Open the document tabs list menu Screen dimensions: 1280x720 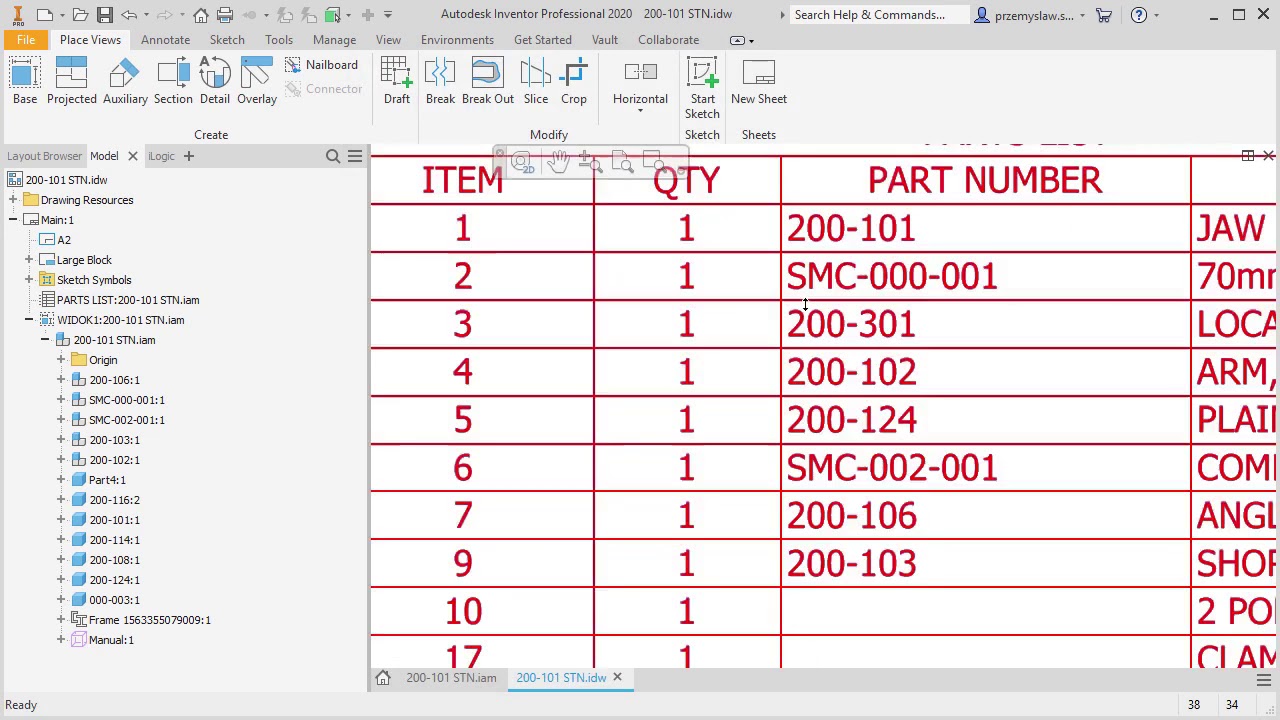(1264, 680)
